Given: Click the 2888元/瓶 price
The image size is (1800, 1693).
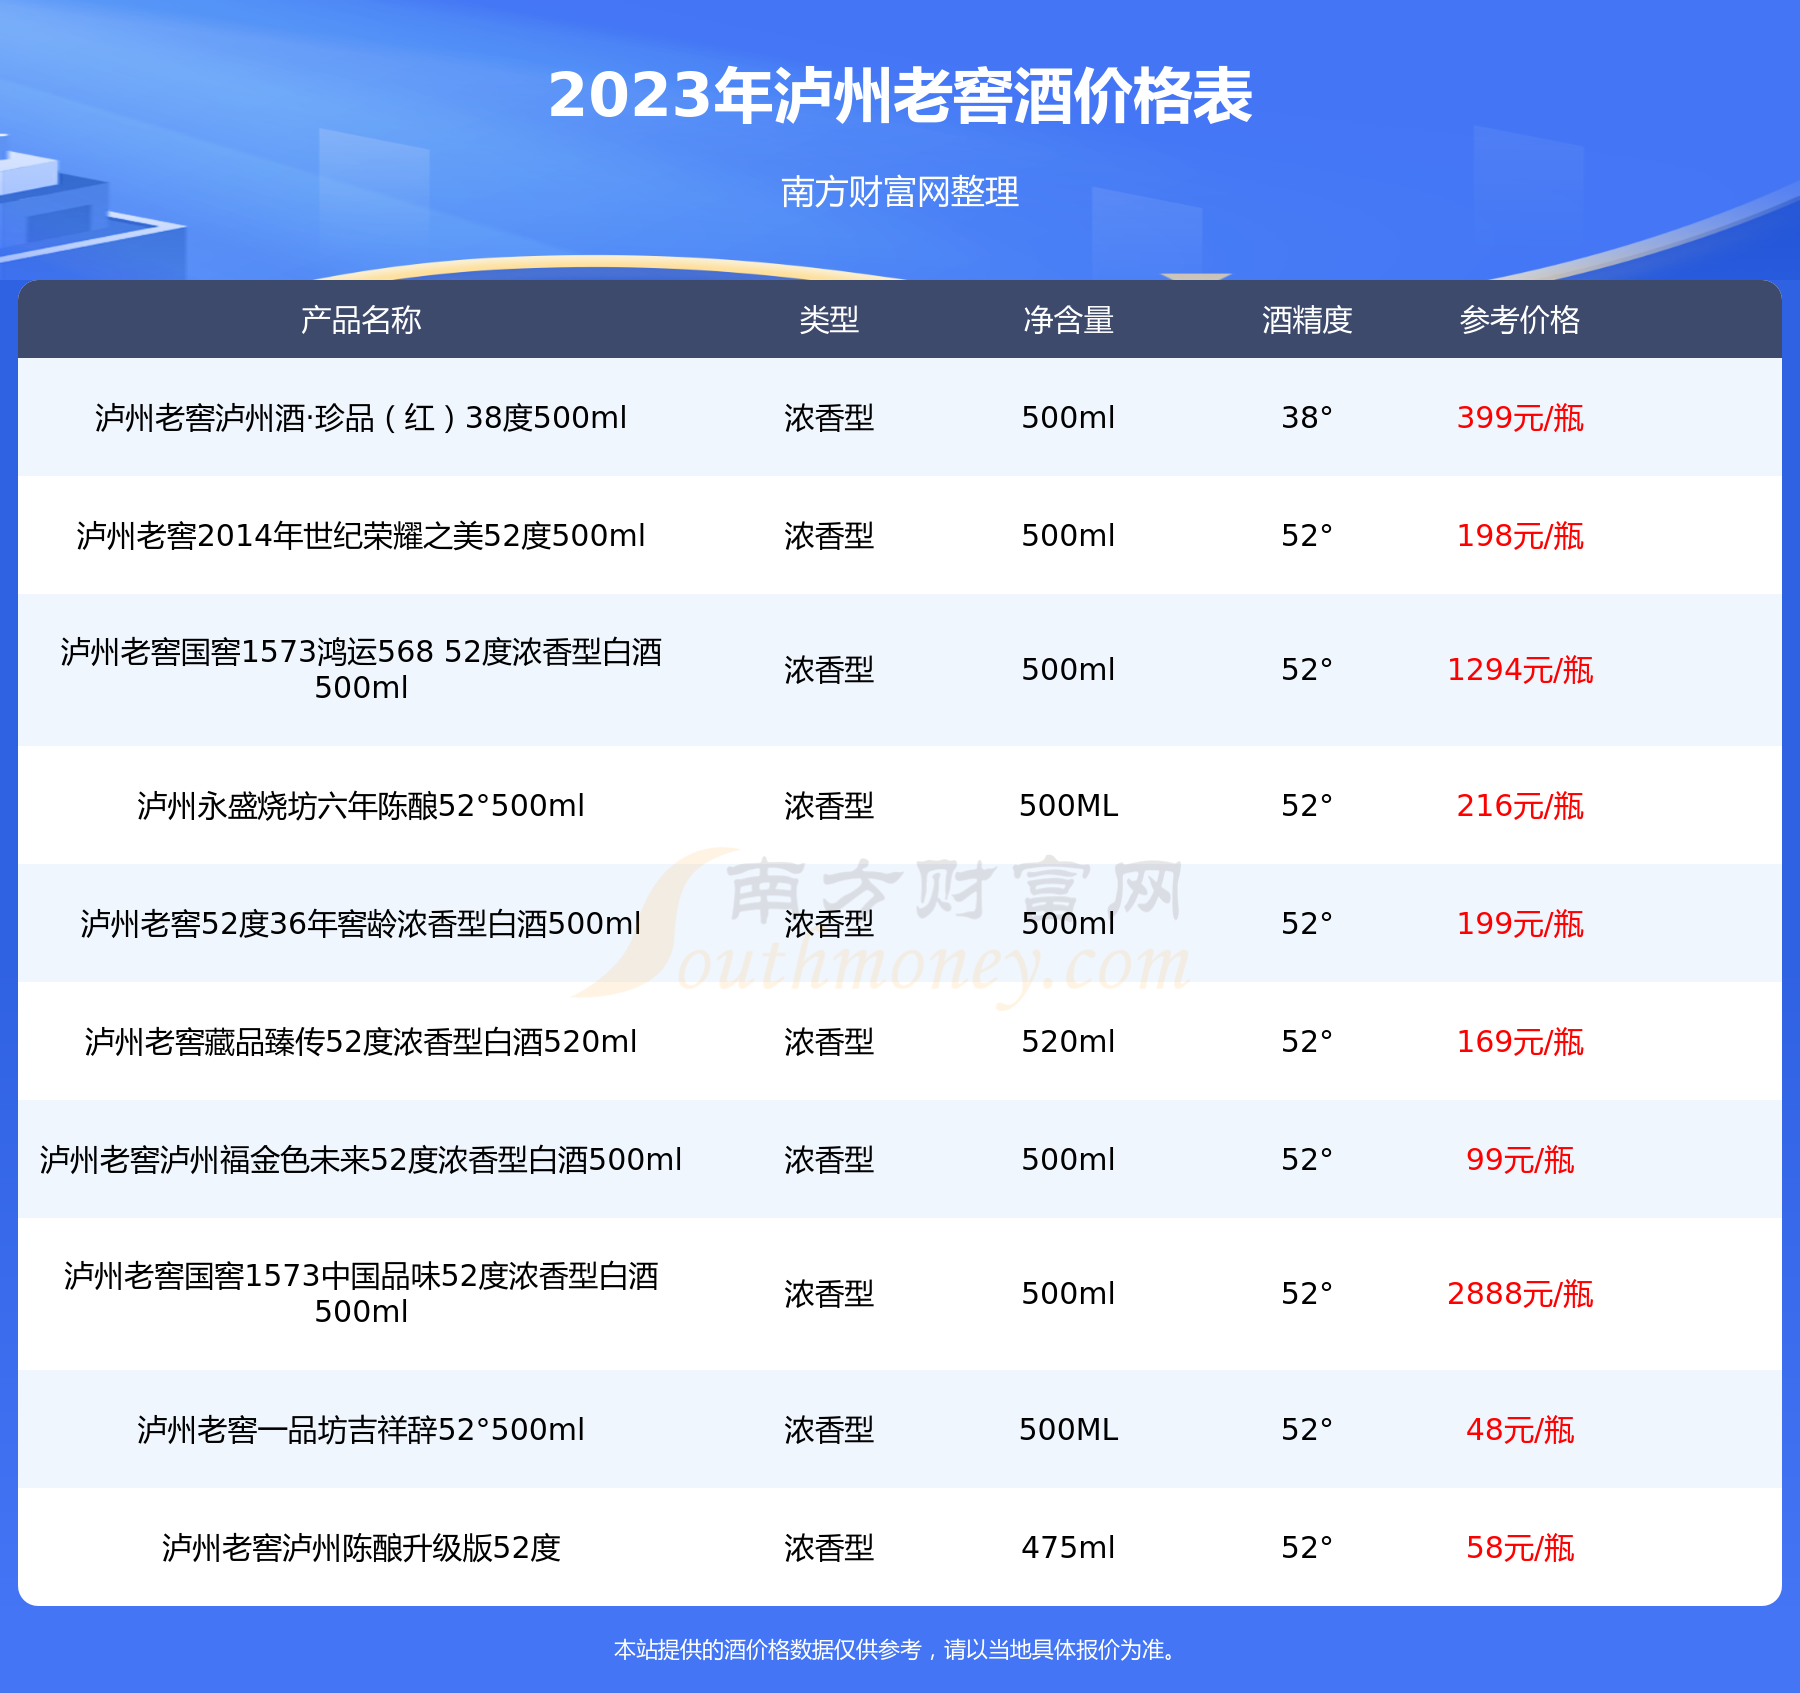Looking at the screenshot, I should point(1520,1293).
